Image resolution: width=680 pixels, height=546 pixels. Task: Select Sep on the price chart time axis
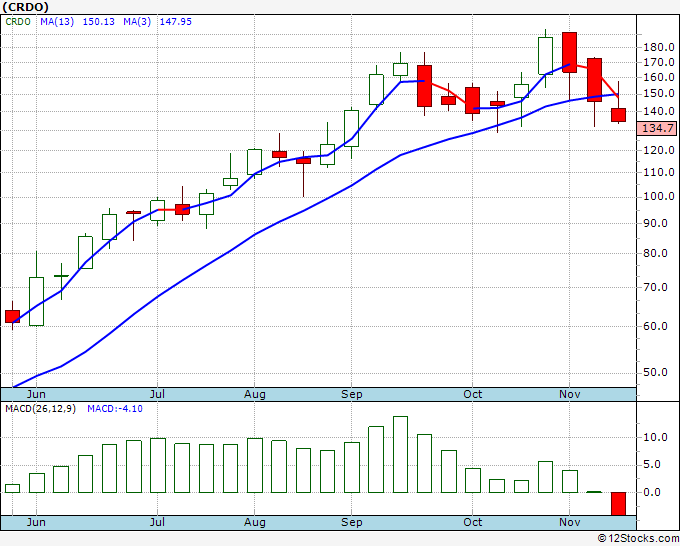click(x=351, y=394)
